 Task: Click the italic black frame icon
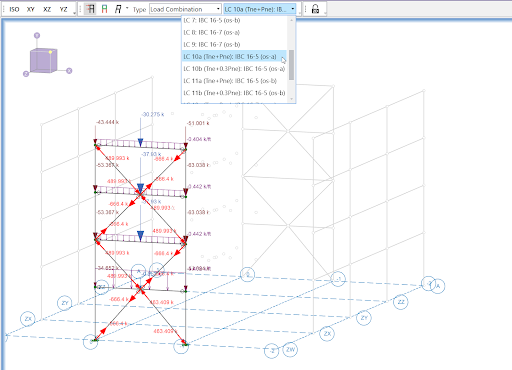point(118,9)
